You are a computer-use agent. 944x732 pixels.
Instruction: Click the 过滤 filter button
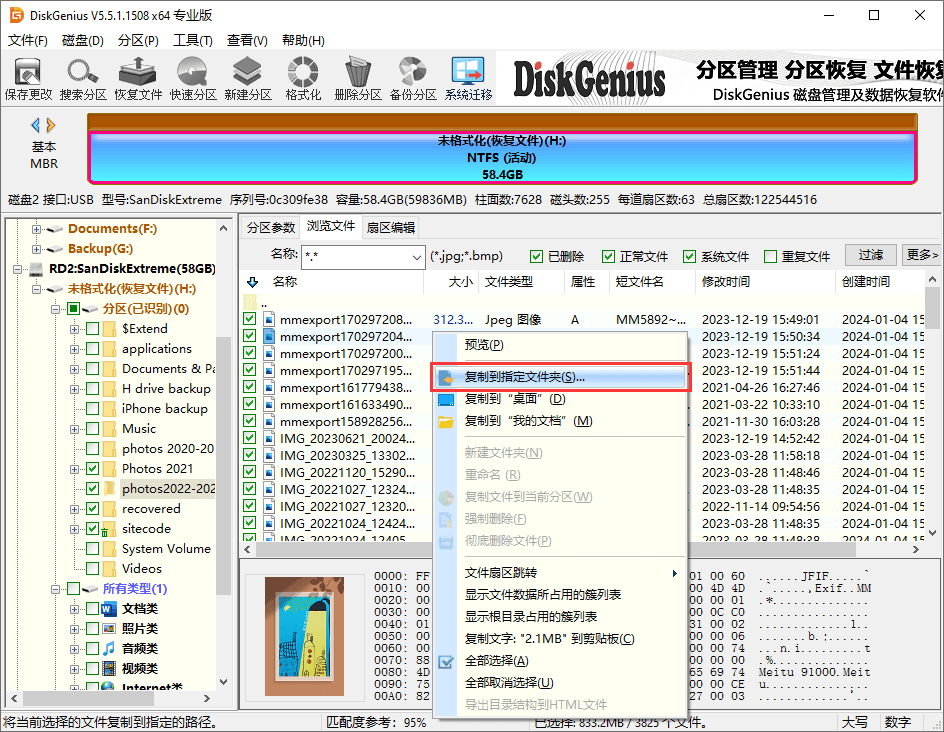click(871, 255)
